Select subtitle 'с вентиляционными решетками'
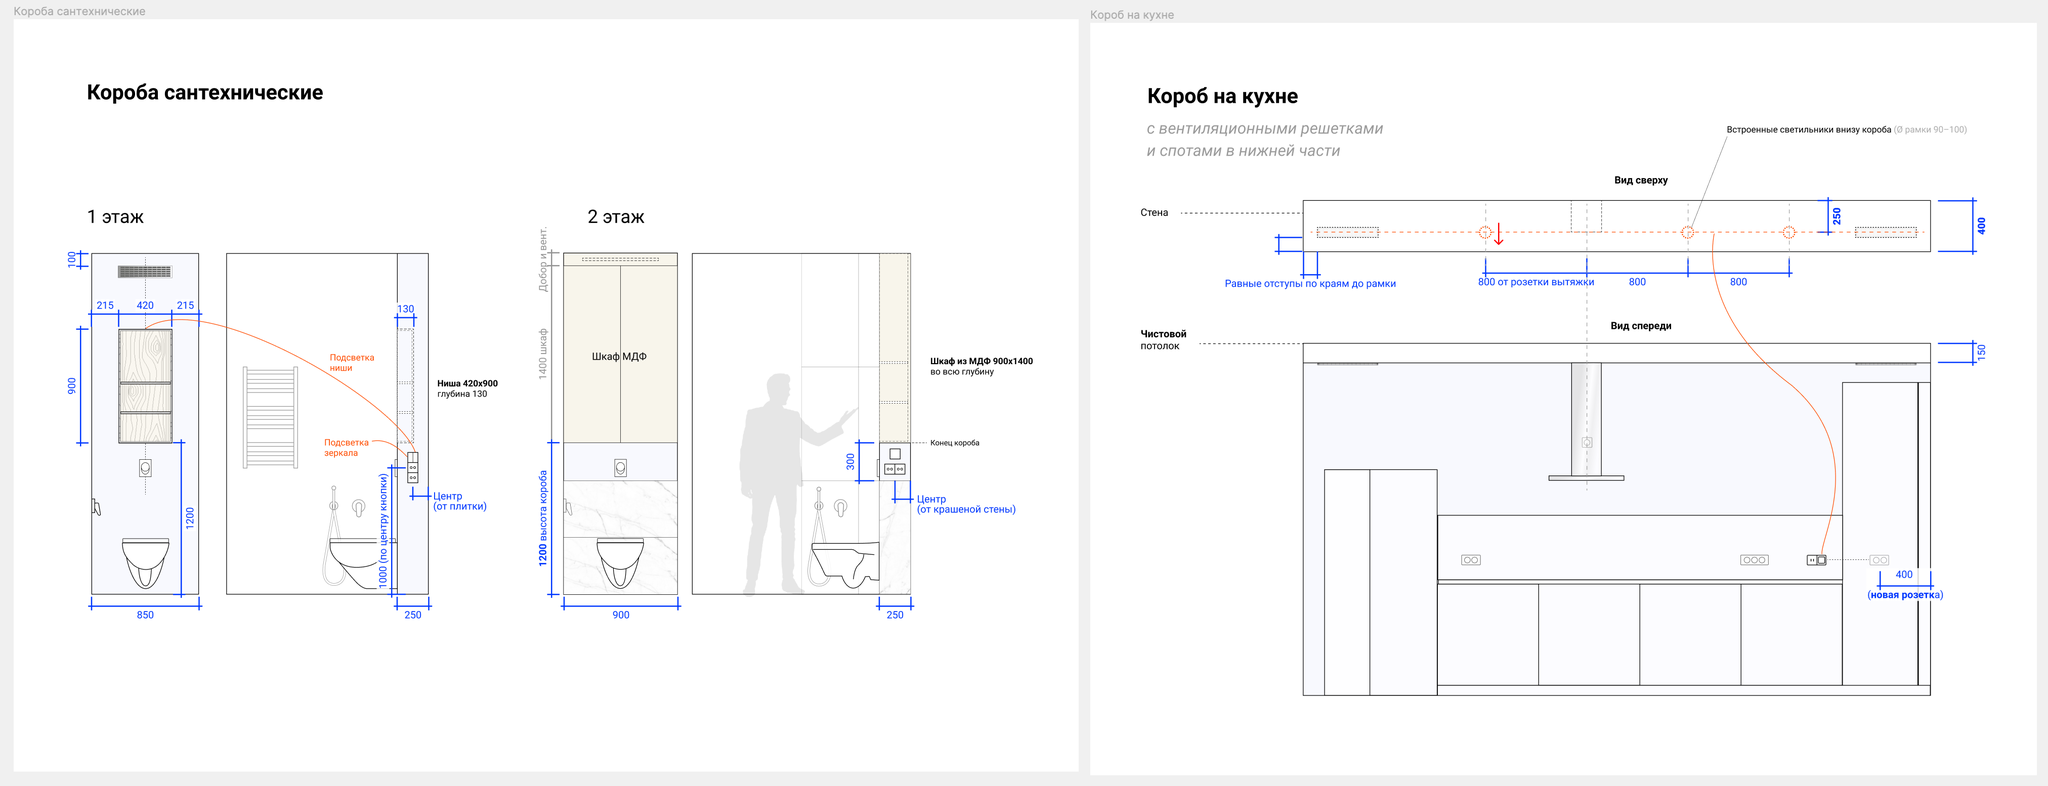The height and width of the screenshot is (786, 2048). [1265, 129]
